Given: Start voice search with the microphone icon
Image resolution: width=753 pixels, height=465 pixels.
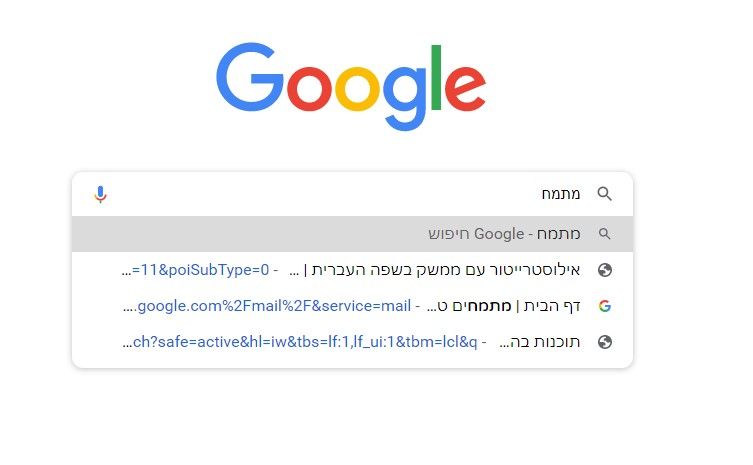Looking at the screenshot, I should [x=100, y=194].
